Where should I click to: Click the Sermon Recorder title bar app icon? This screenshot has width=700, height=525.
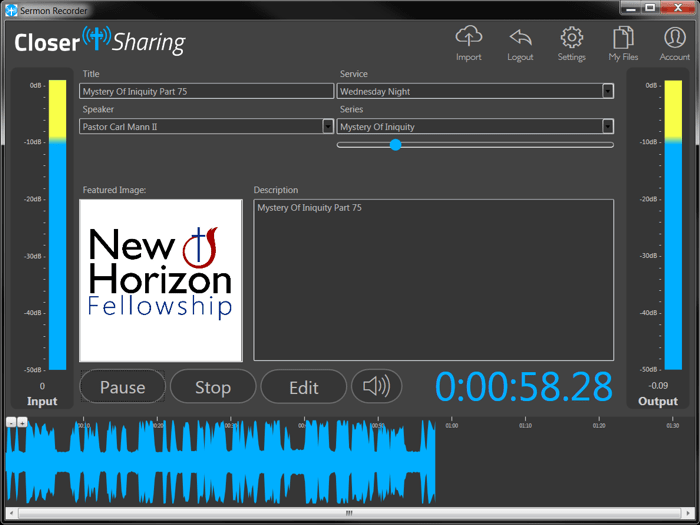click(11, 10)
